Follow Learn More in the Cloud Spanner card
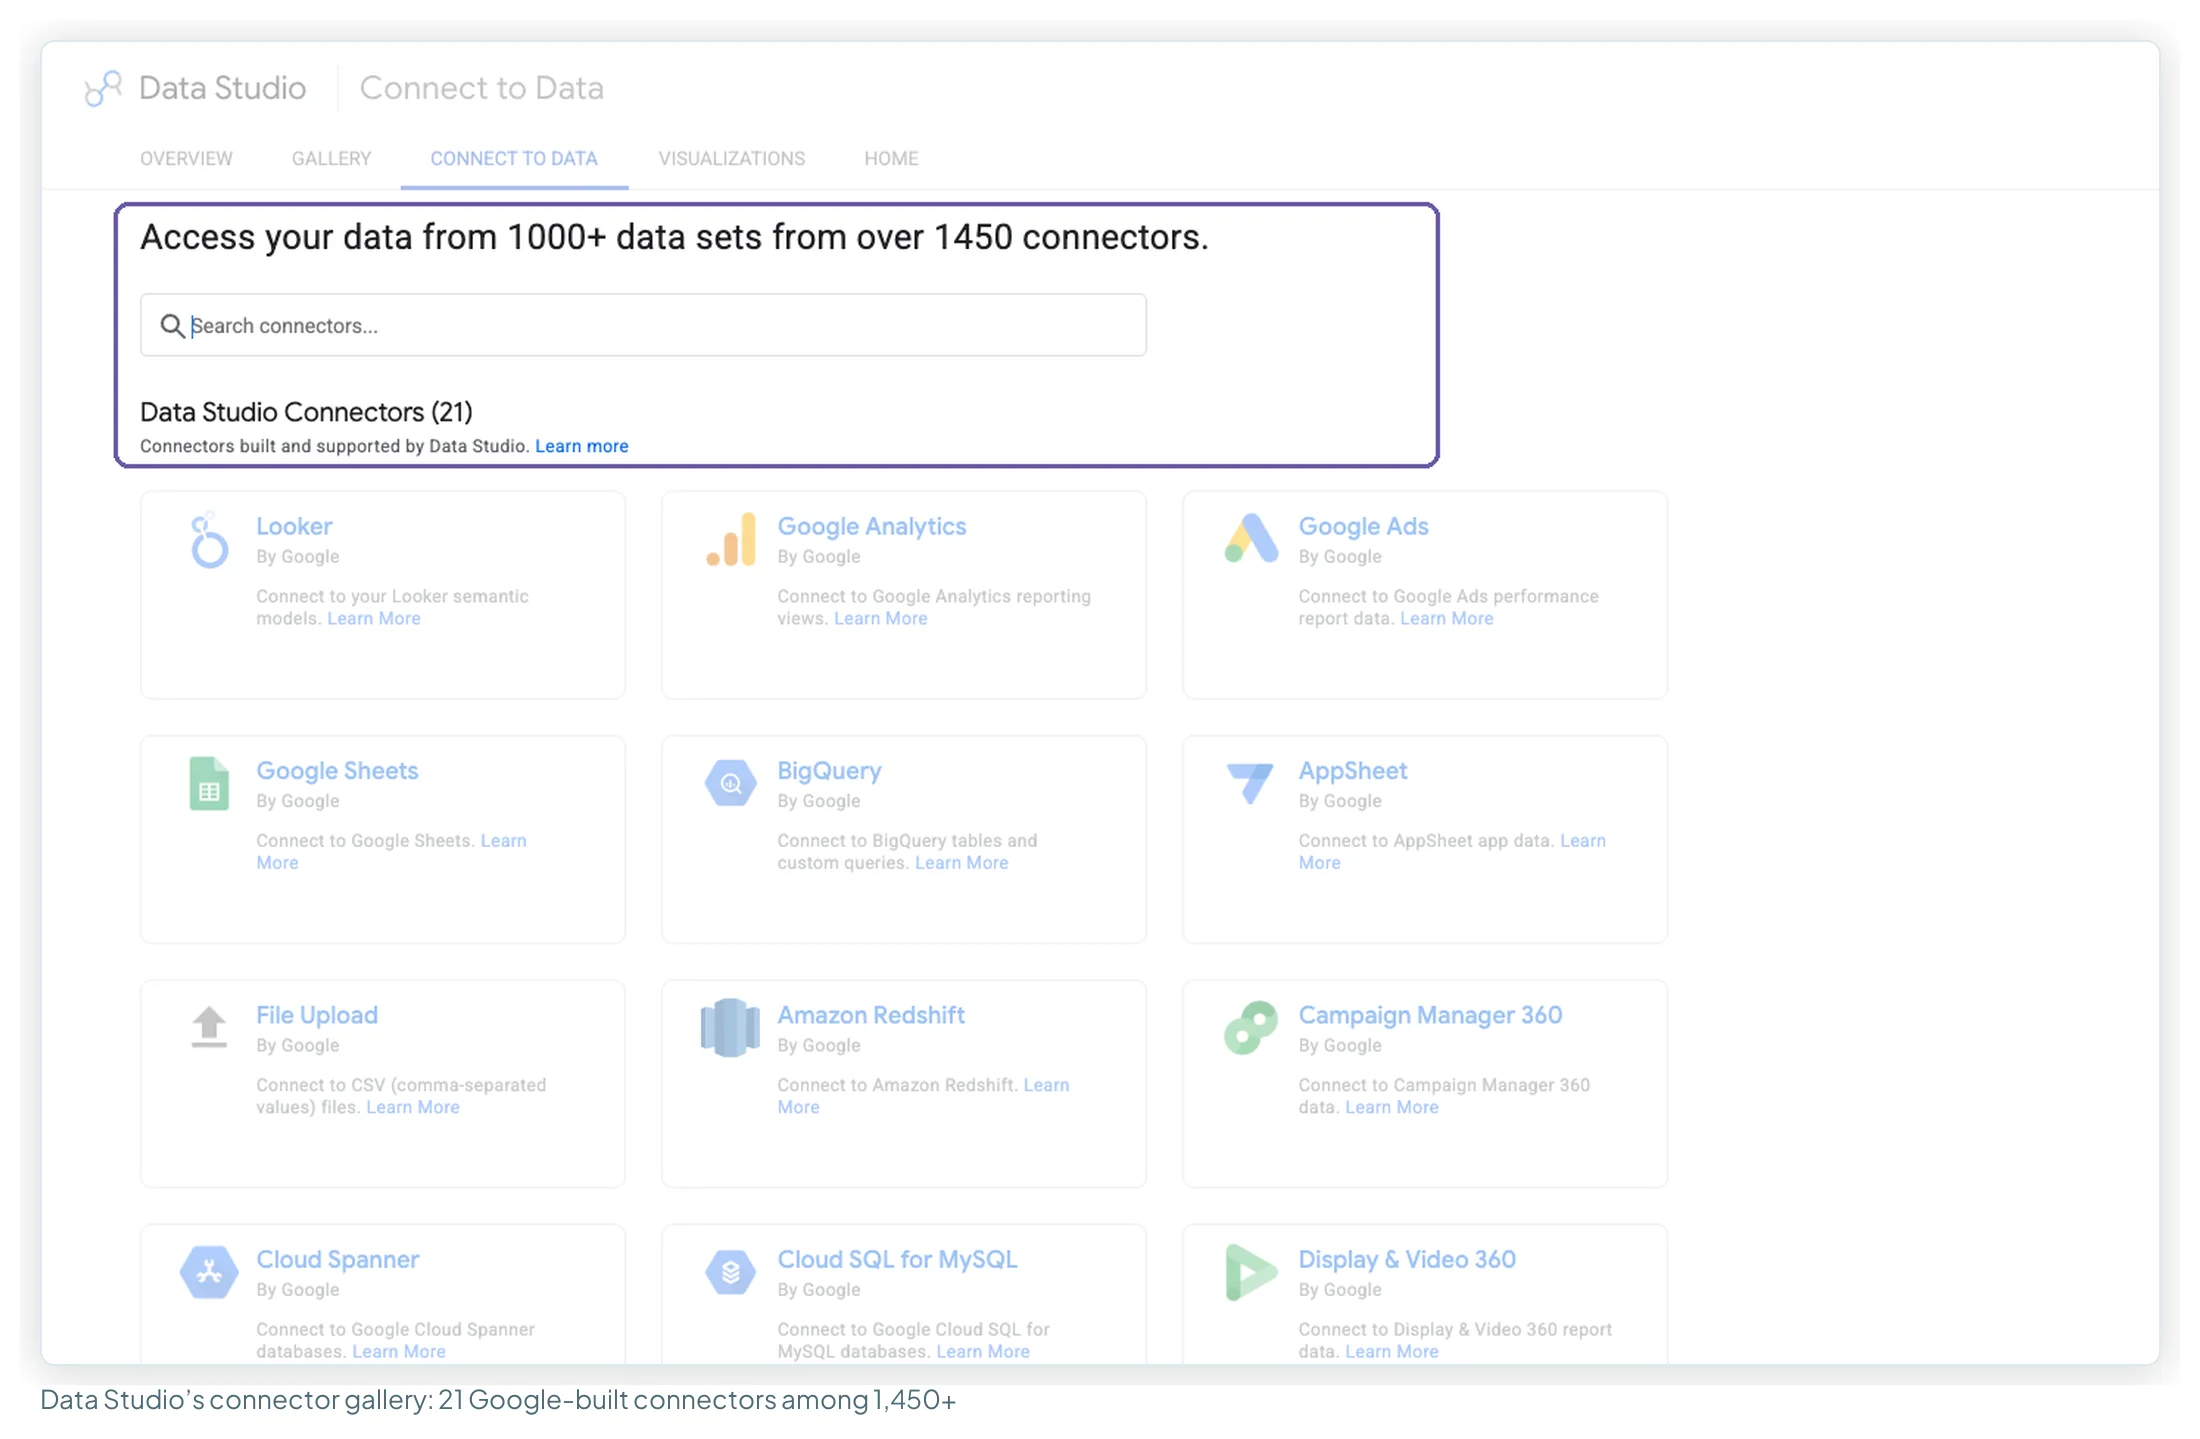Image resolution: width=2200 pixels, height=1439 pixels. click(x=399, y=1351)
